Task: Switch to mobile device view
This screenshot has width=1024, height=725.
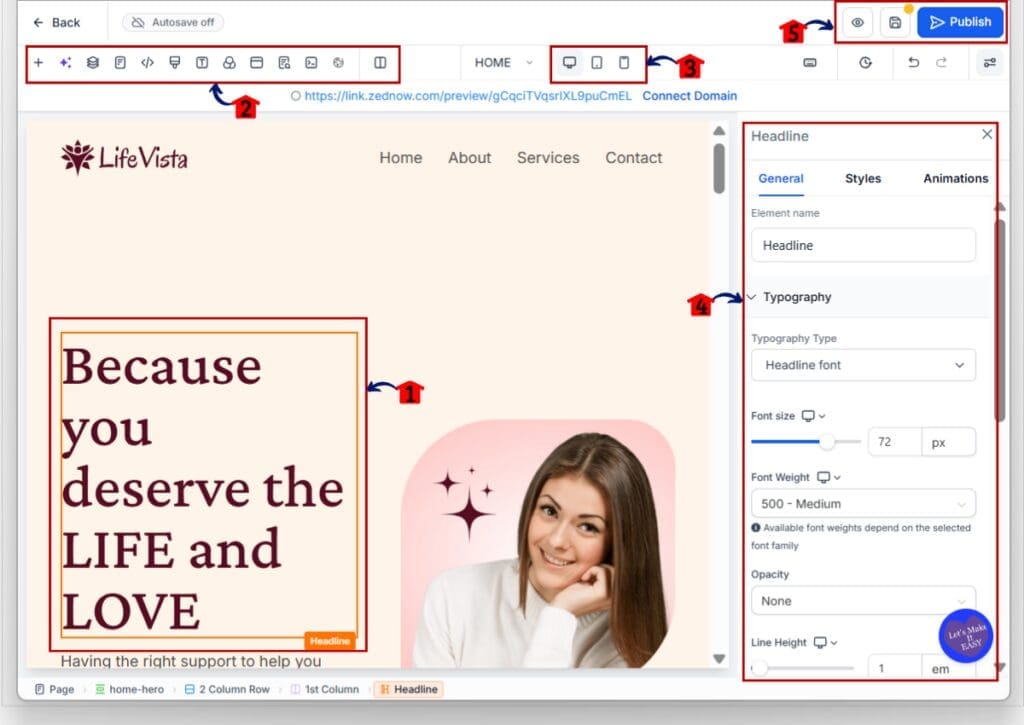Action: [x=624, y=63]
